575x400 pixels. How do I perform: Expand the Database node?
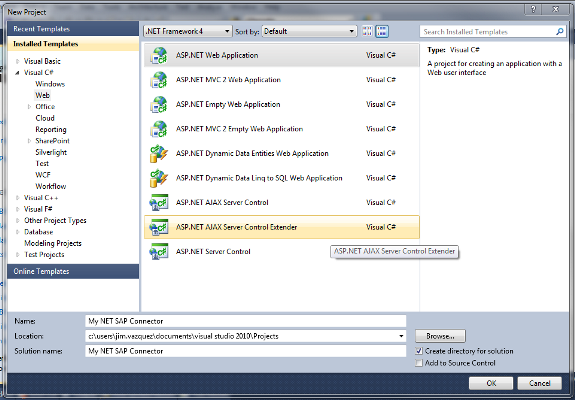click(17, 232)
